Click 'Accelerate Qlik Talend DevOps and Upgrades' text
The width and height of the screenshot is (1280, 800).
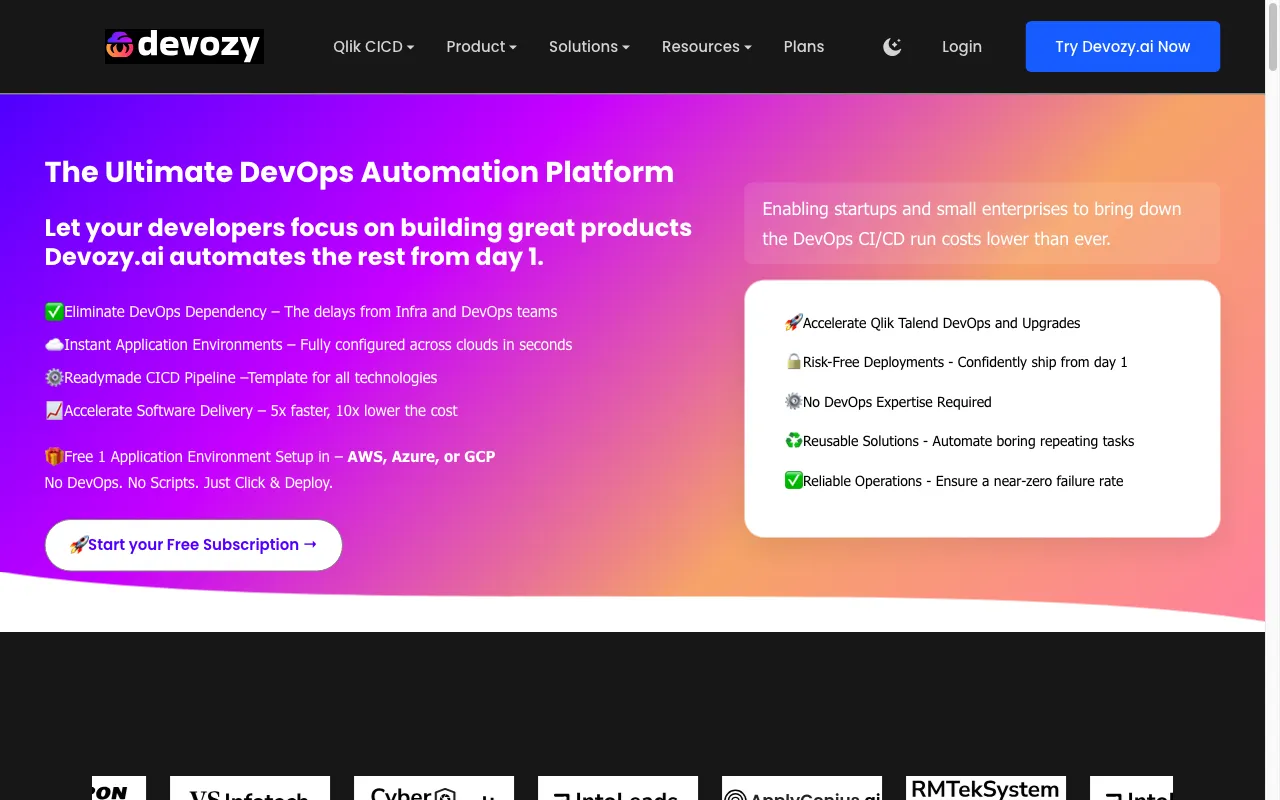click(x=941, y=323)
